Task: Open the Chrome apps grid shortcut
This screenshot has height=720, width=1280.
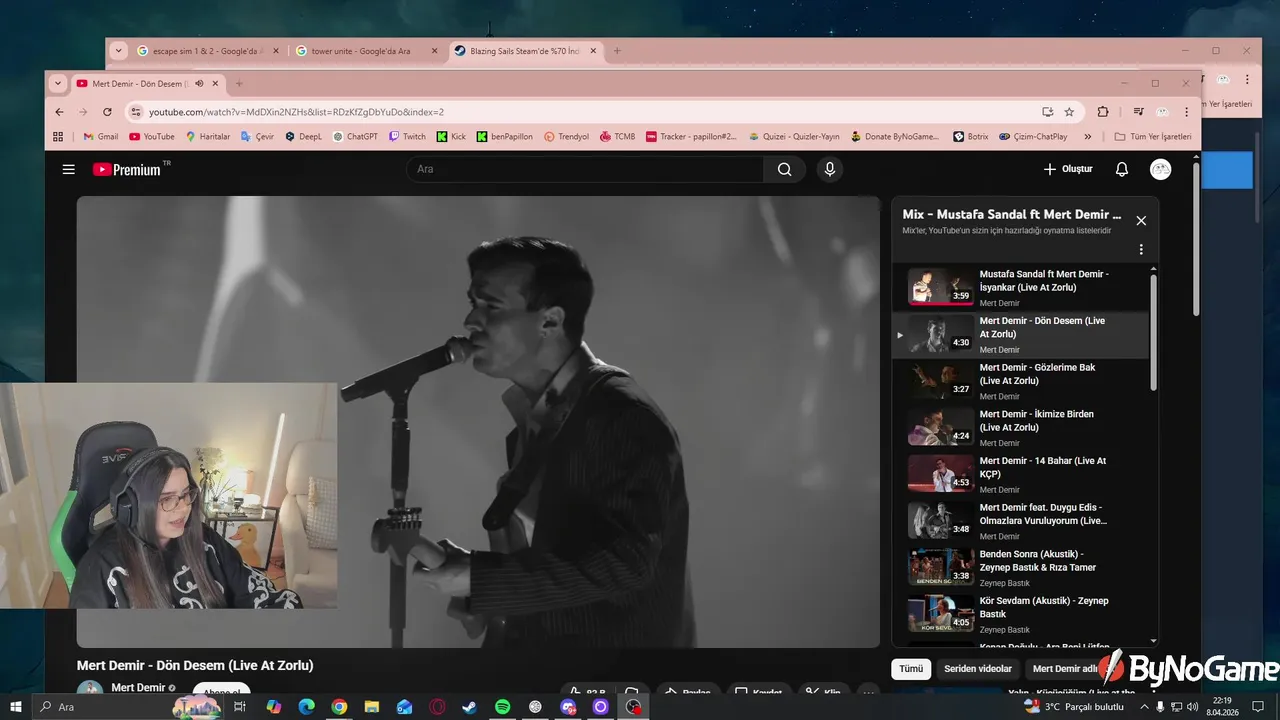Action: pos(58,137)
